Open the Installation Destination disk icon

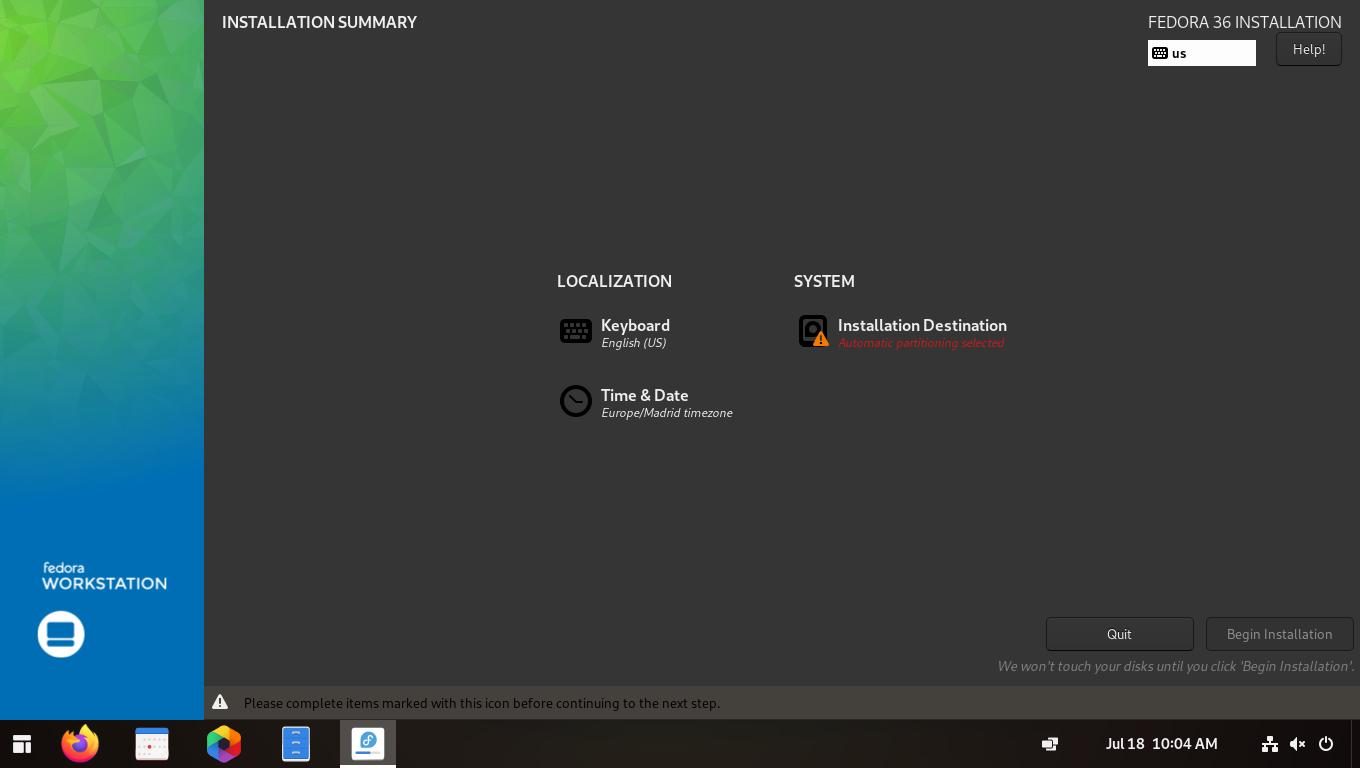[x=814, y=331]
